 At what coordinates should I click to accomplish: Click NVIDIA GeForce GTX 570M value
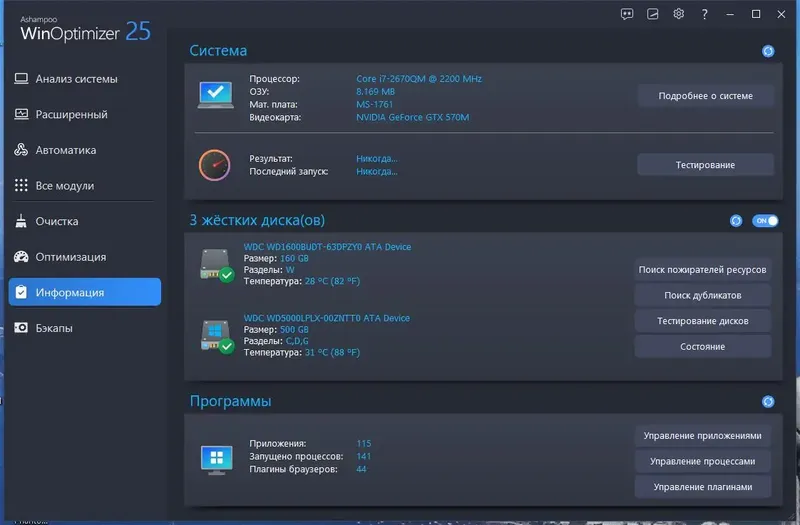click(x=412, y=117)
